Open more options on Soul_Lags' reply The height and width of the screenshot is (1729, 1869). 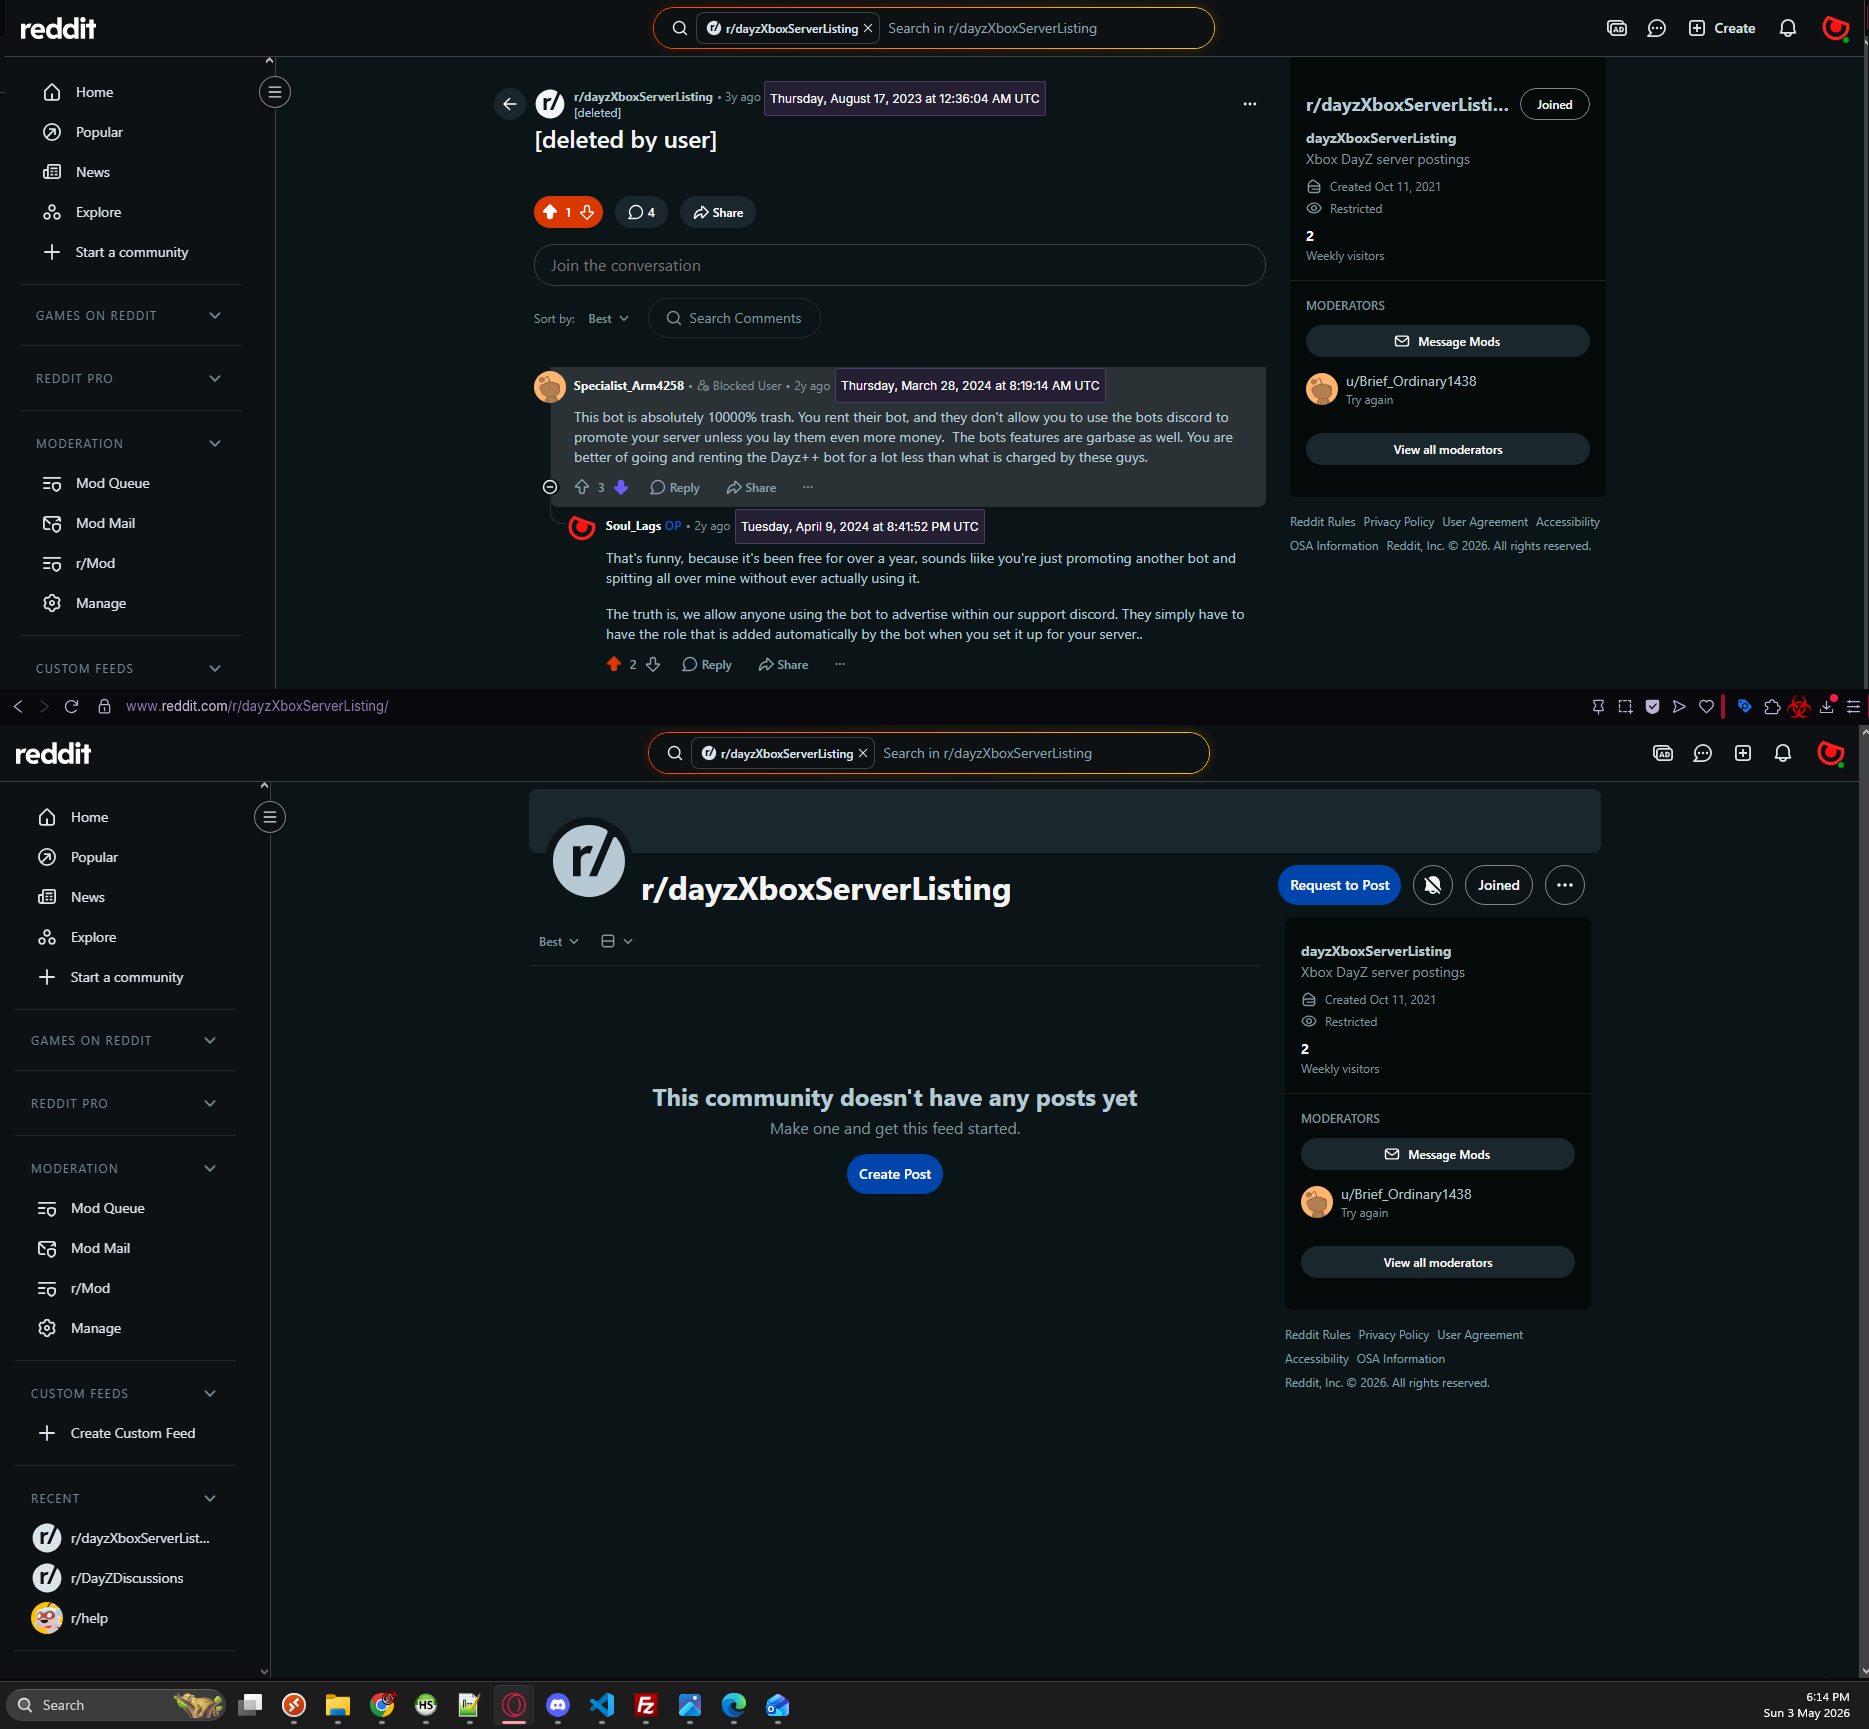840,664
